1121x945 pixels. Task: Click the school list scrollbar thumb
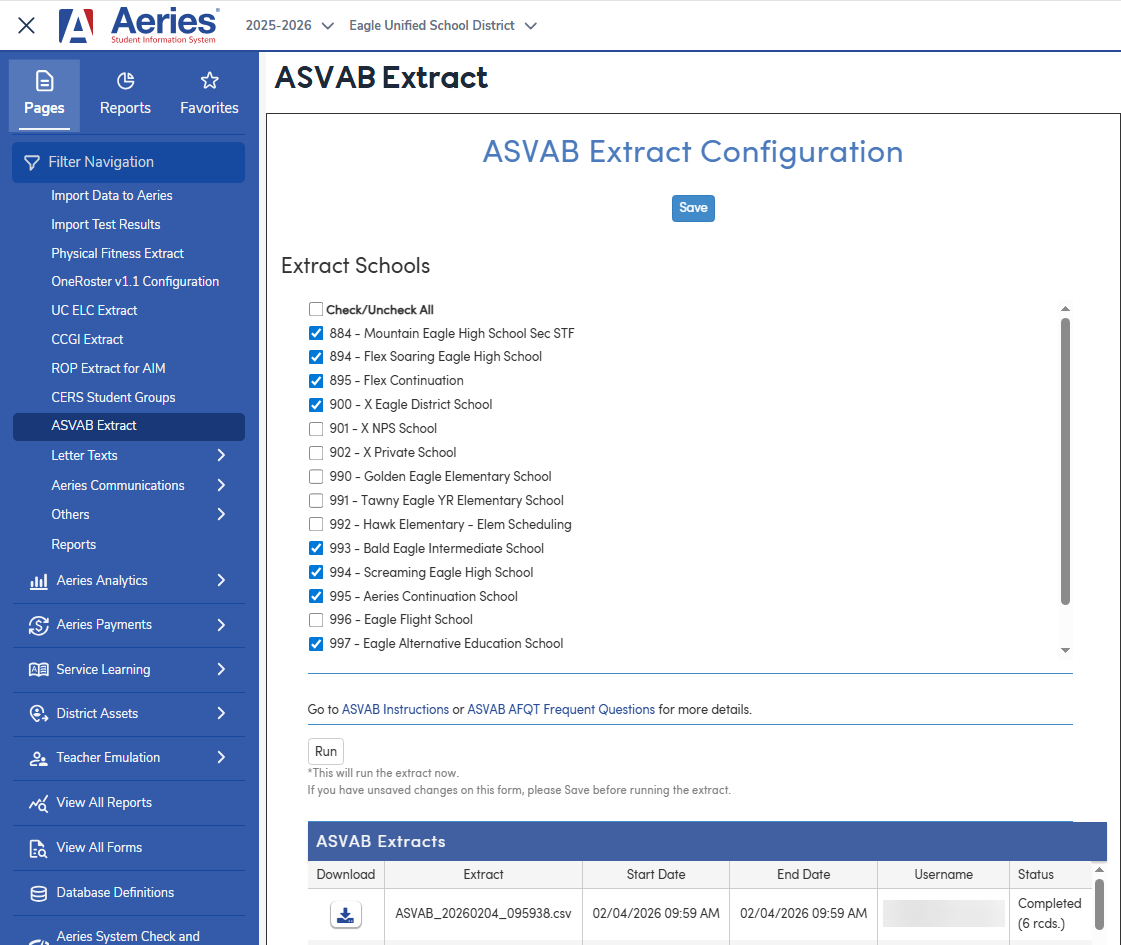[1065, 462]
